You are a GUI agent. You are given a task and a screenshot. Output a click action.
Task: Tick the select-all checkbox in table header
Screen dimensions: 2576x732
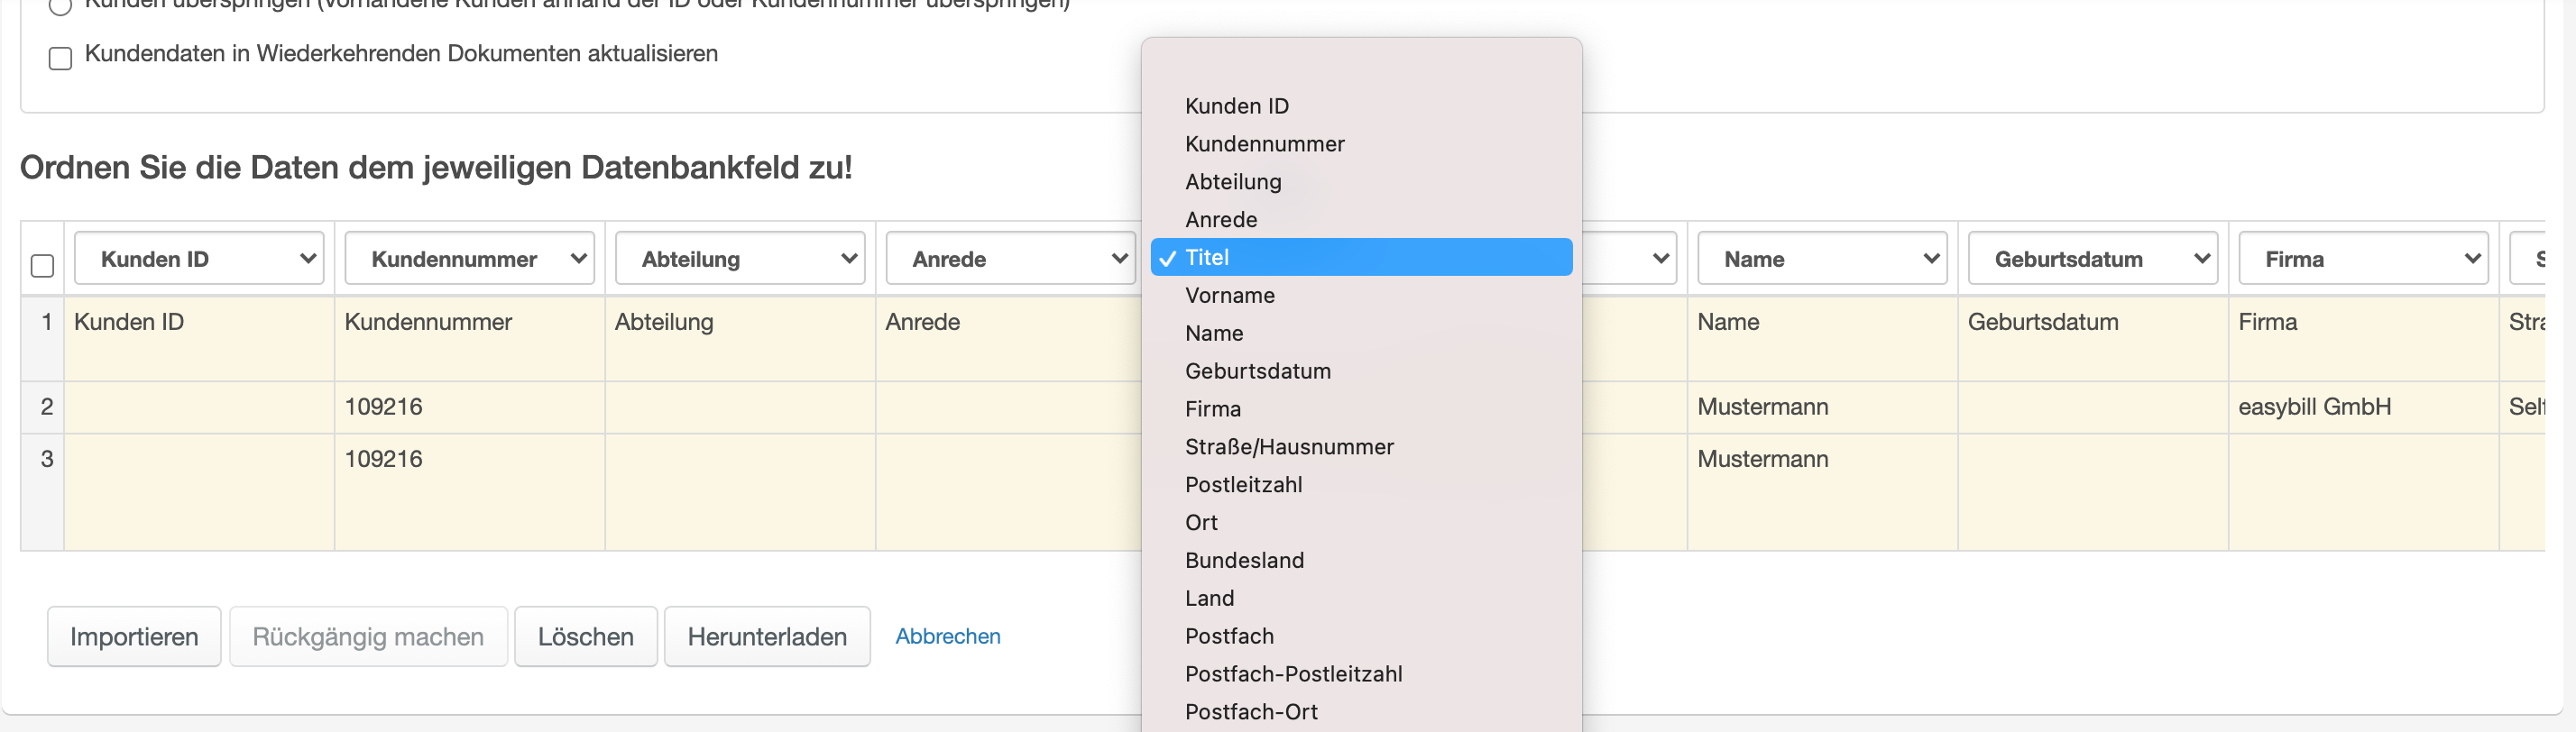42,265
